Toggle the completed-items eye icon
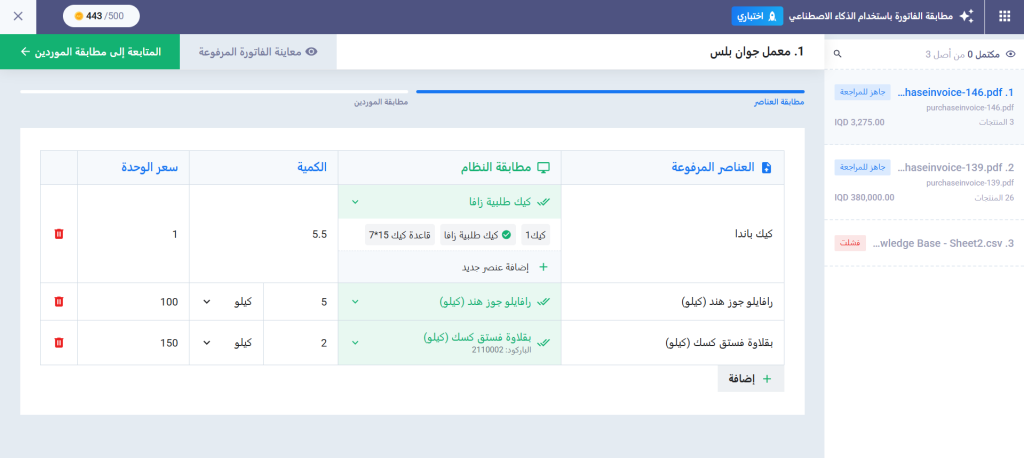Image resolution: width=1024 pixels, height=458 pixels. (x=1010, y=54)
